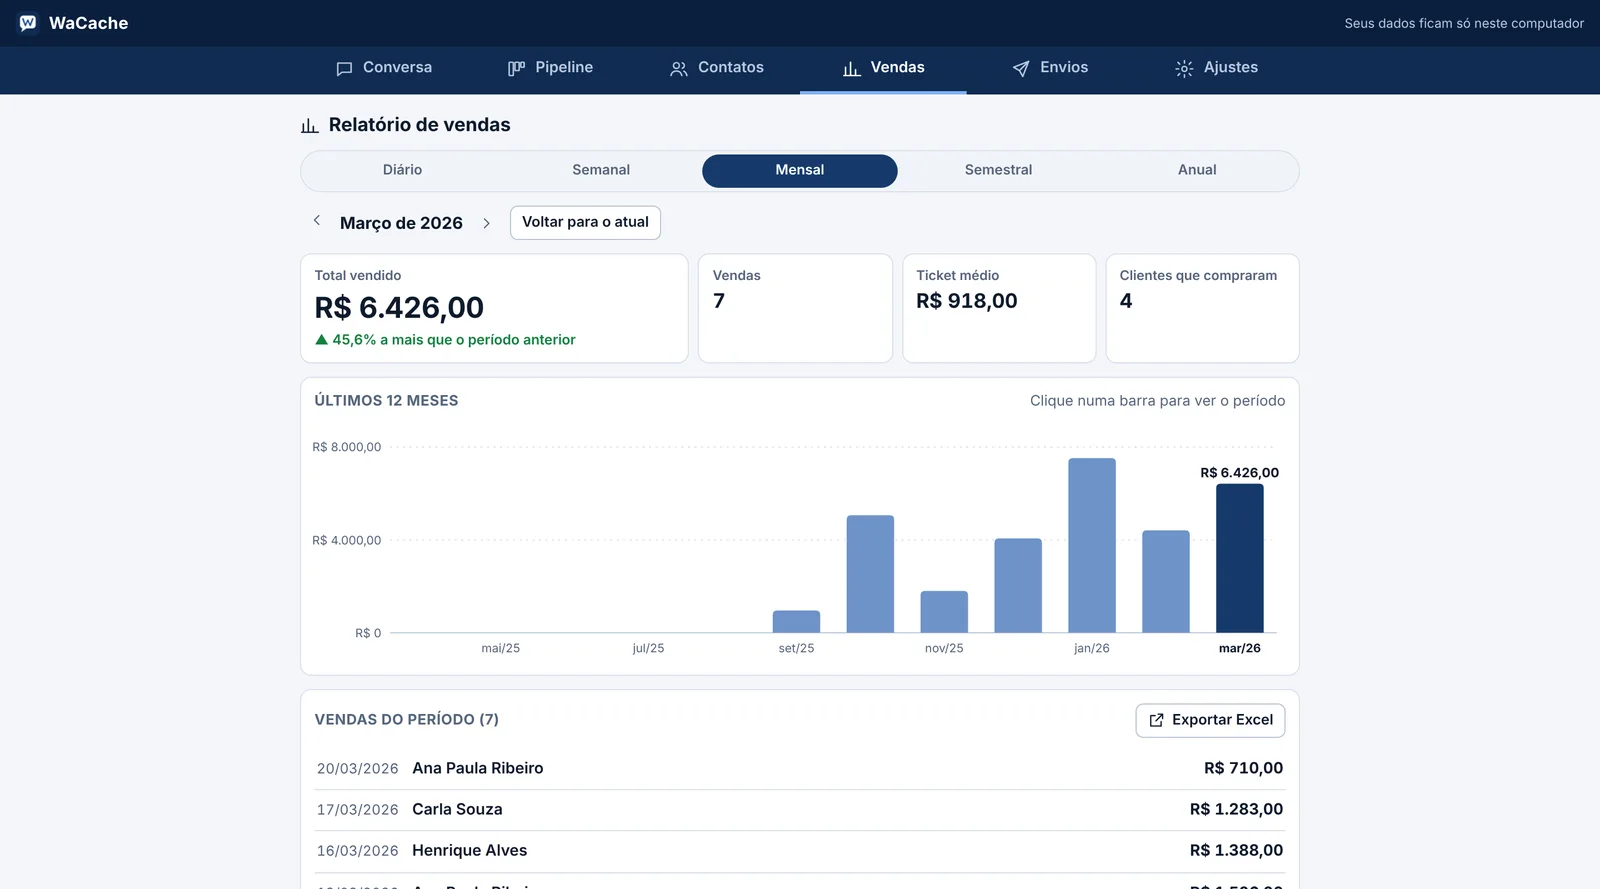The image size is (1600, 889).
Task: Switch to the Pipeline tab
Action: pos(550,68)
